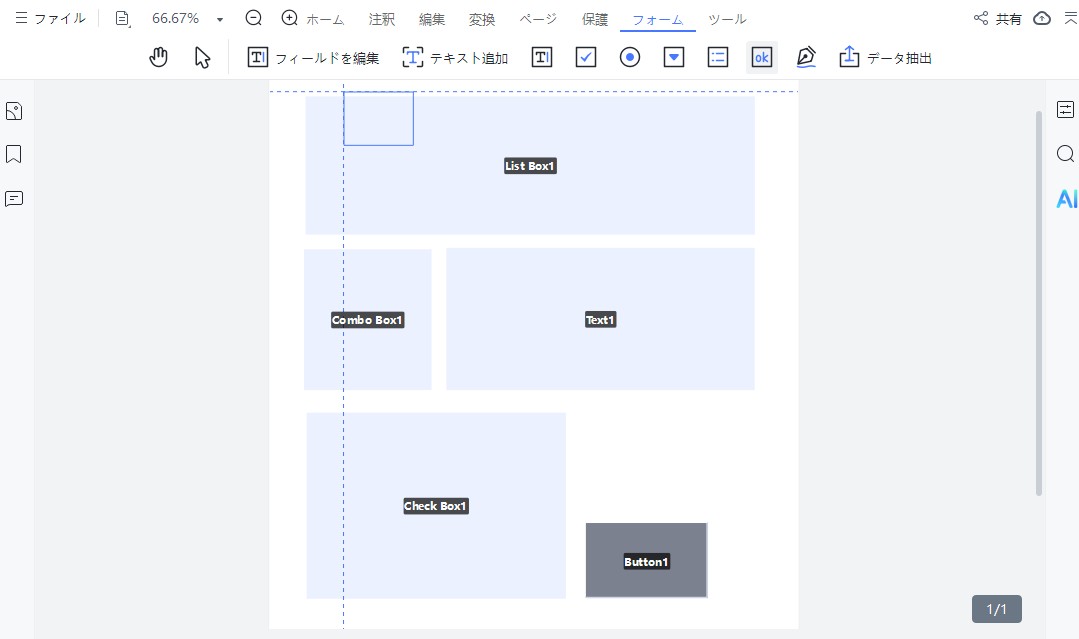Click the vertical scrollbar on the right
Viewport: 1079px width, 639px height.
1039,300
